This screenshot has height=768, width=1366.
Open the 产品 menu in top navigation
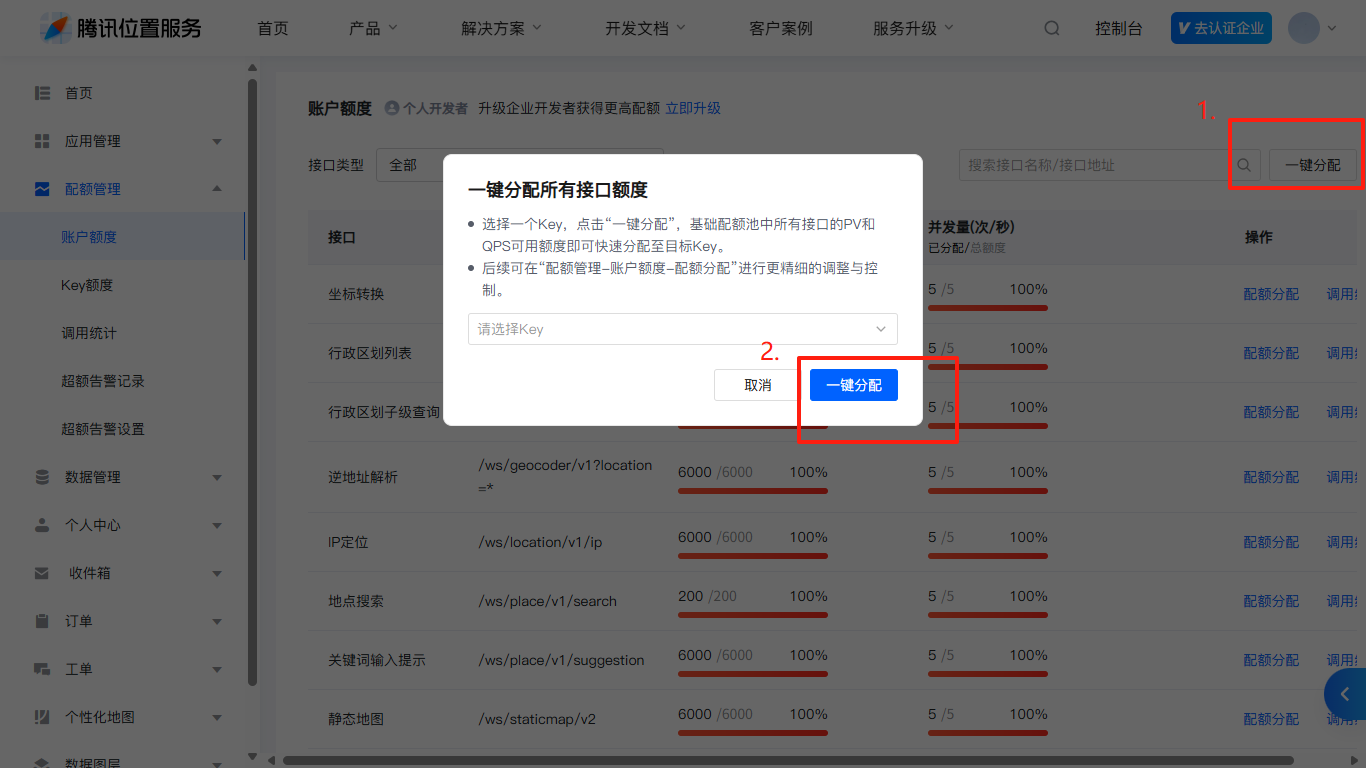tap(373, 28)
